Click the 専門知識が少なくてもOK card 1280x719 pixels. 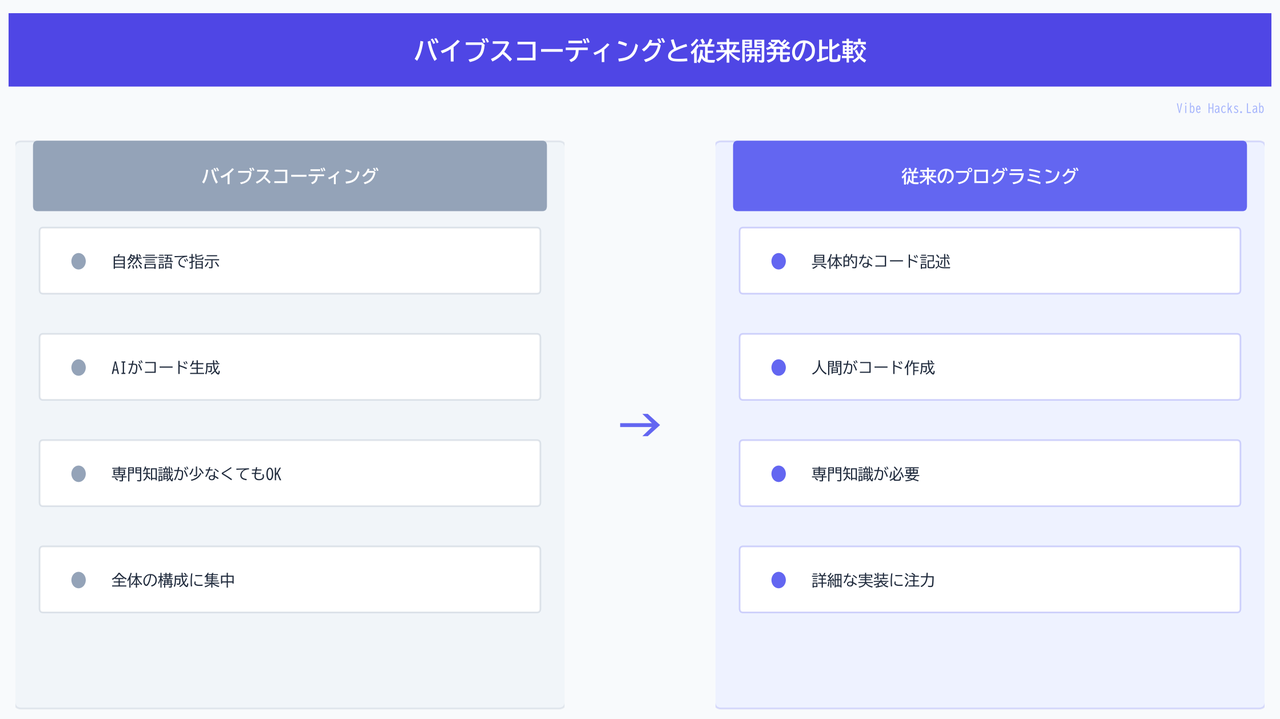click(290, 473)
